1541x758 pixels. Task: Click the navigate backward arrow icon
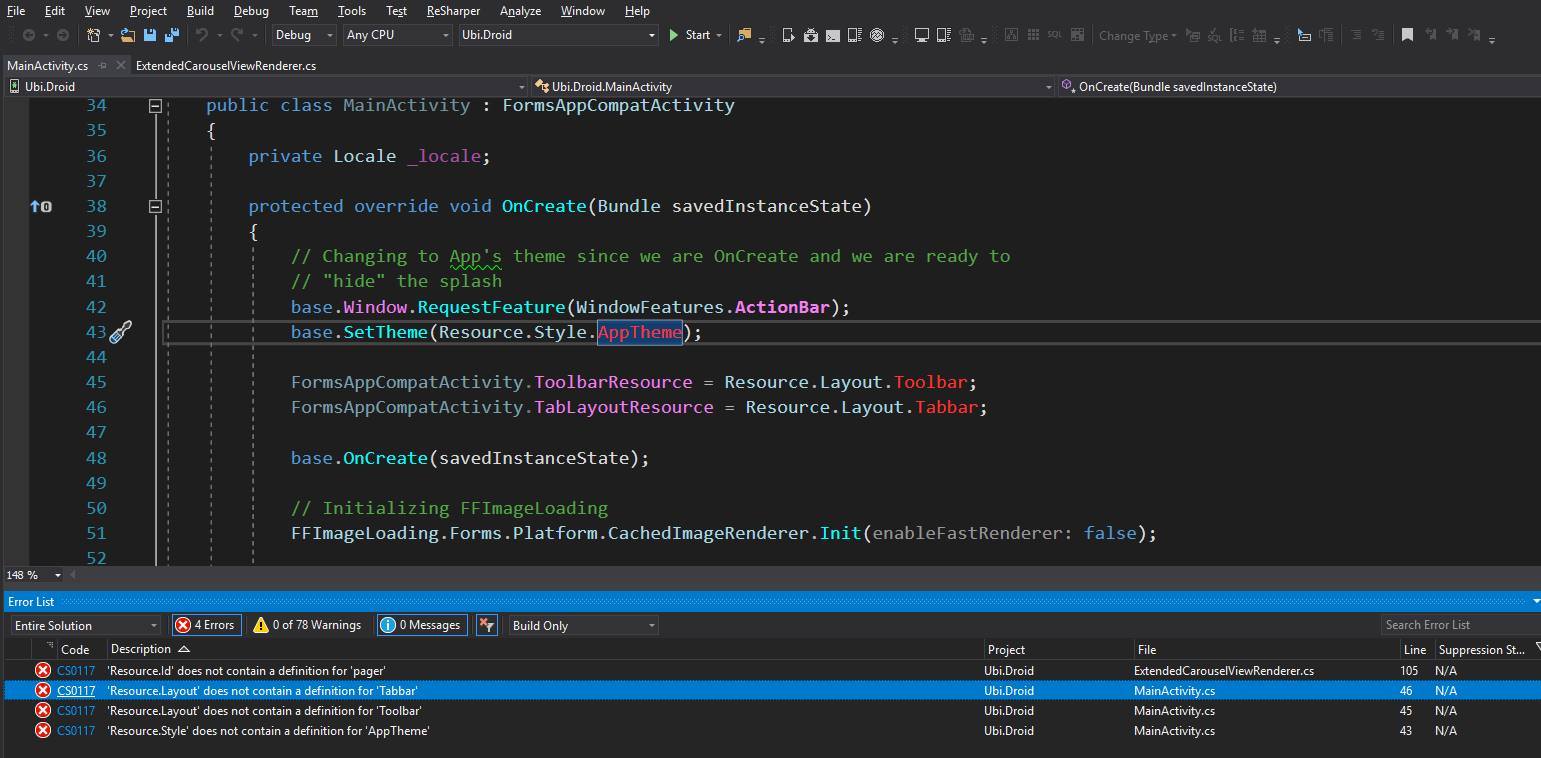pyautogui.click(x=30, y=35)
